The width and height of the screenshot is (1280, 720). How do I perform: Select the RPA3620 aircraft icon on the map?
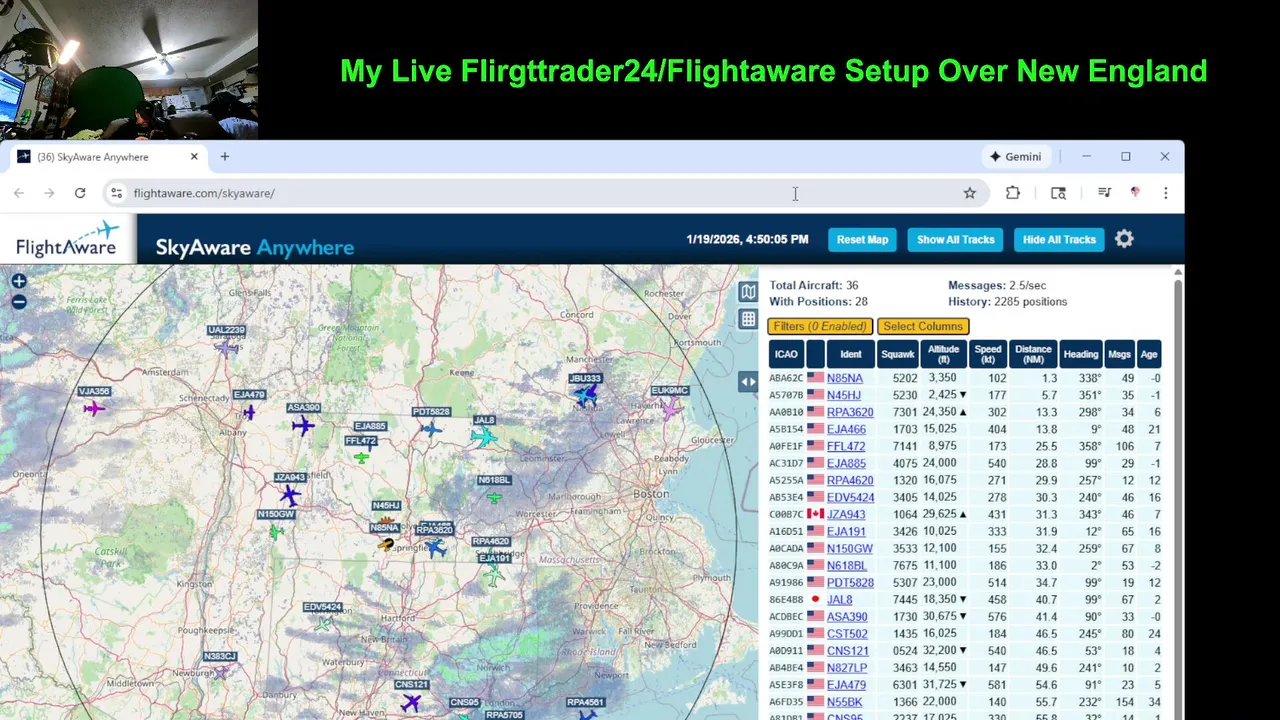coord(436,547)
